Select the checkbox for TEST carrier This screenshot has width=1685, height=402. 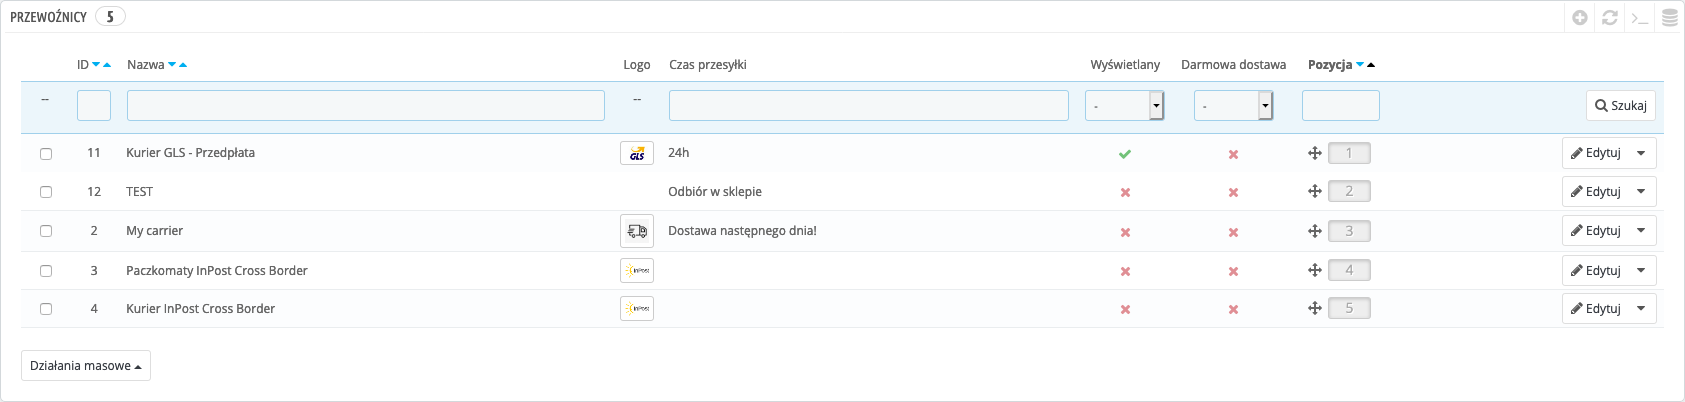46,192
